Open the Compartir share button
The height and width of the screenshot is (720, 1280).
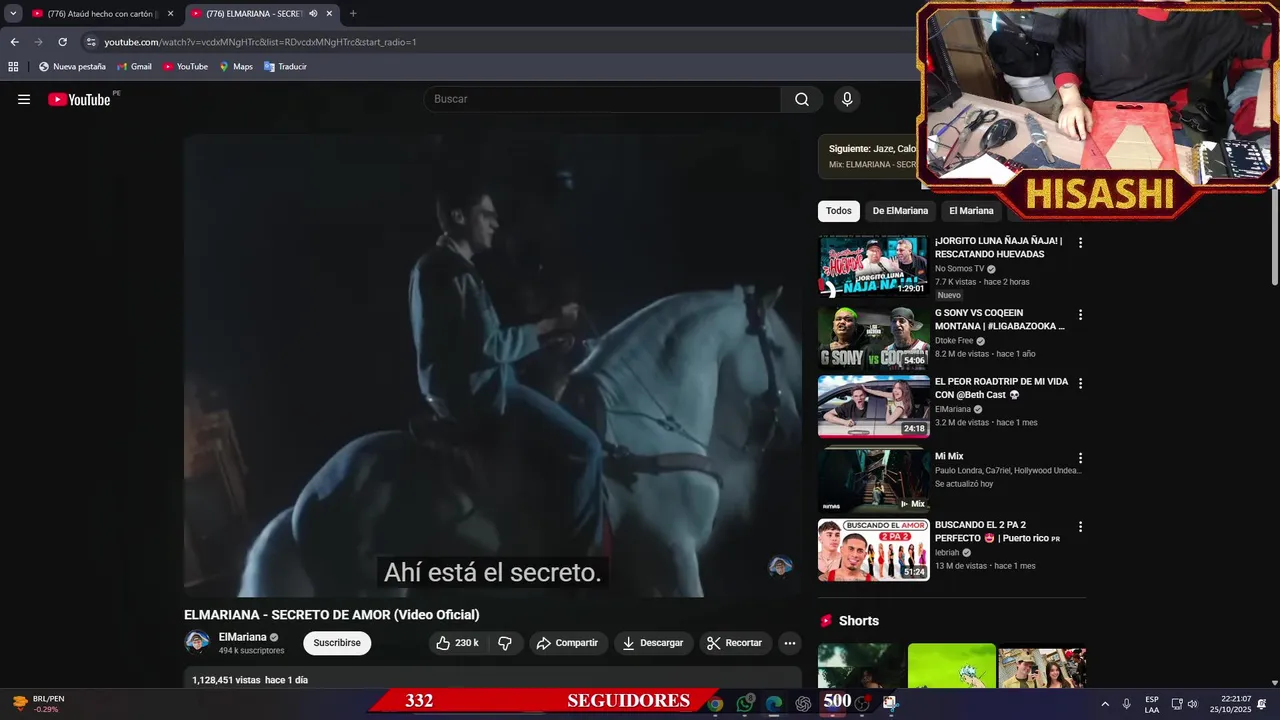click(568, 643)
